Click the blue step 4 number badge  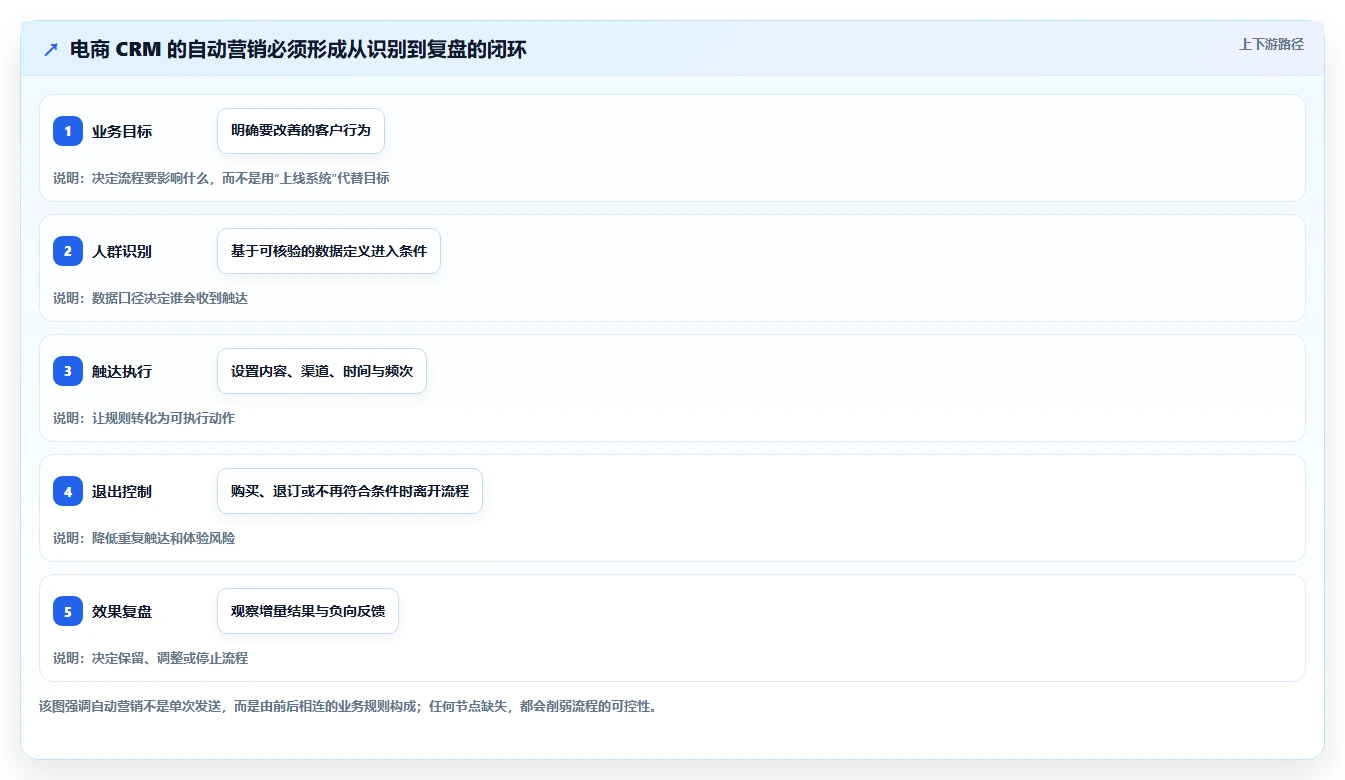(x=68, y=491)
